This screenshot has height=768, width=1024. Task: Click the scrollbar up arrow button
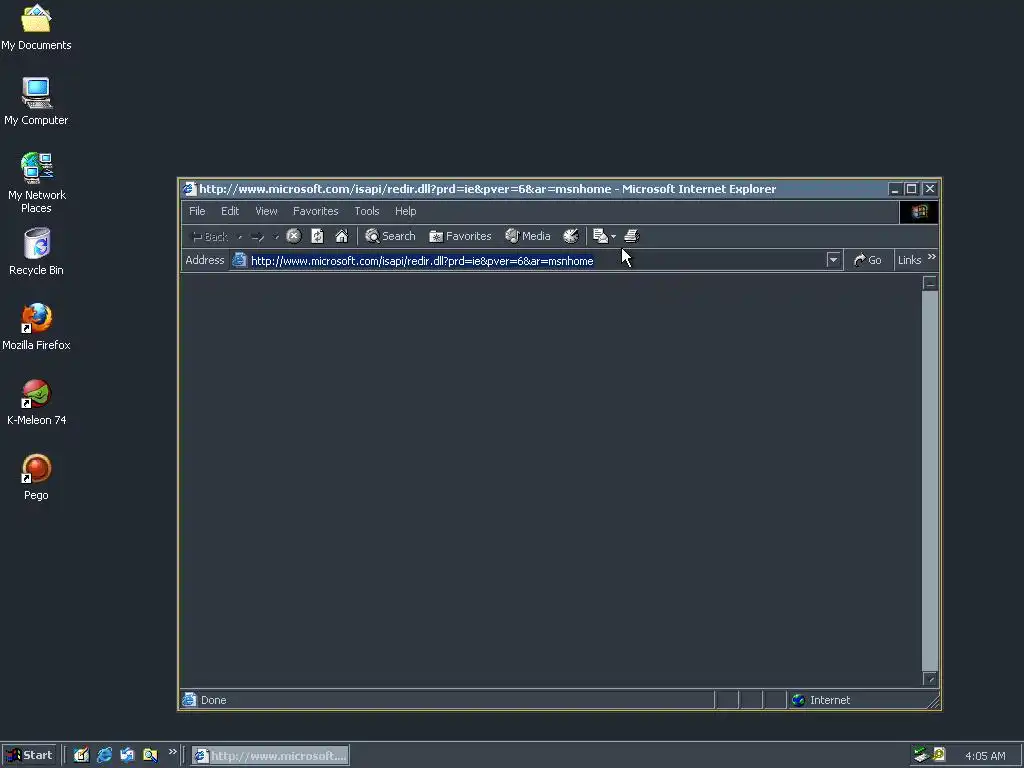click(x=930, y=283)
